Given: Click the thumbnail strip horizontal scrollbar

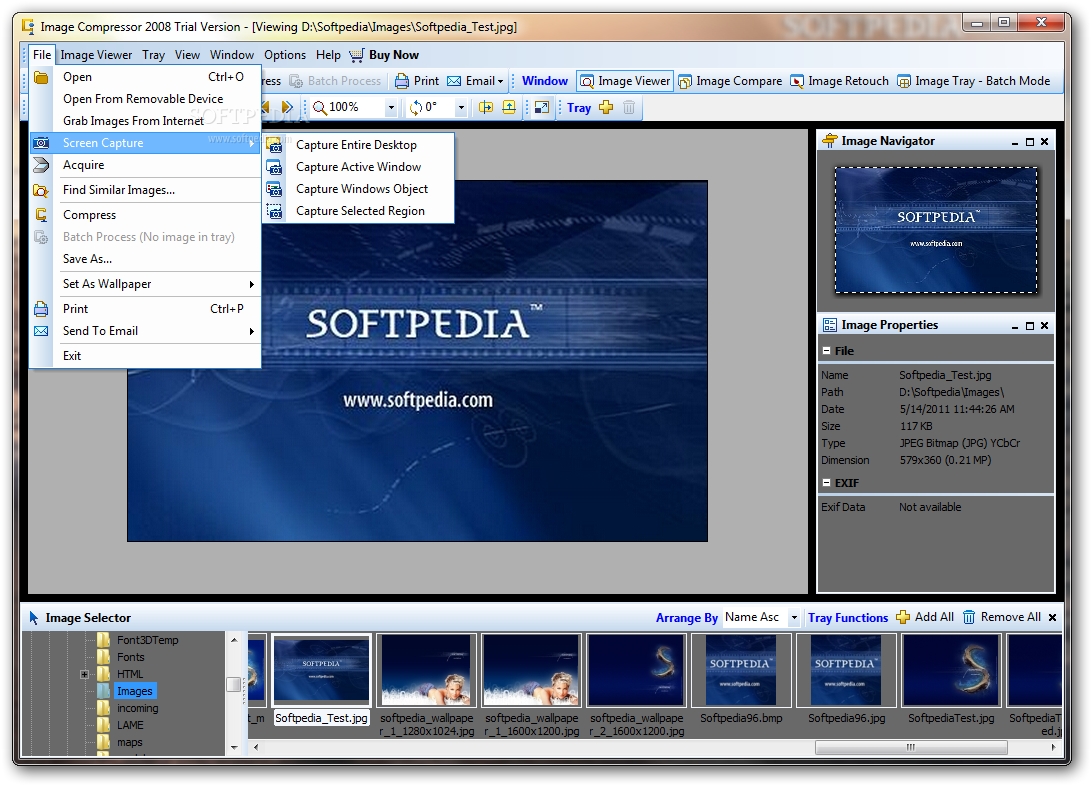Looking at the screenshot, I should (x=910, y=747).
